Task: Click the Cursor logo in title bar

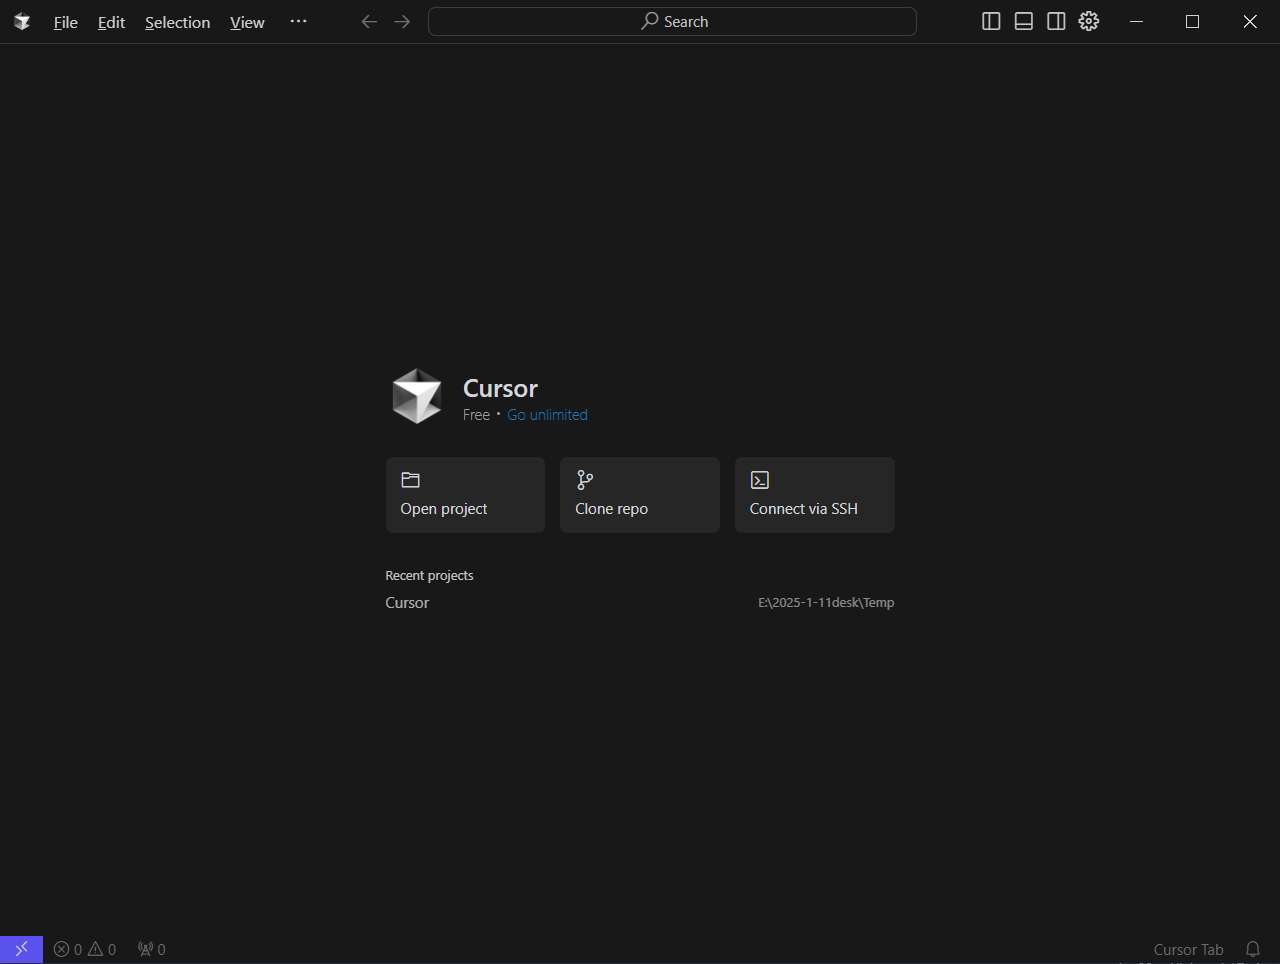Action: [22, 22]
